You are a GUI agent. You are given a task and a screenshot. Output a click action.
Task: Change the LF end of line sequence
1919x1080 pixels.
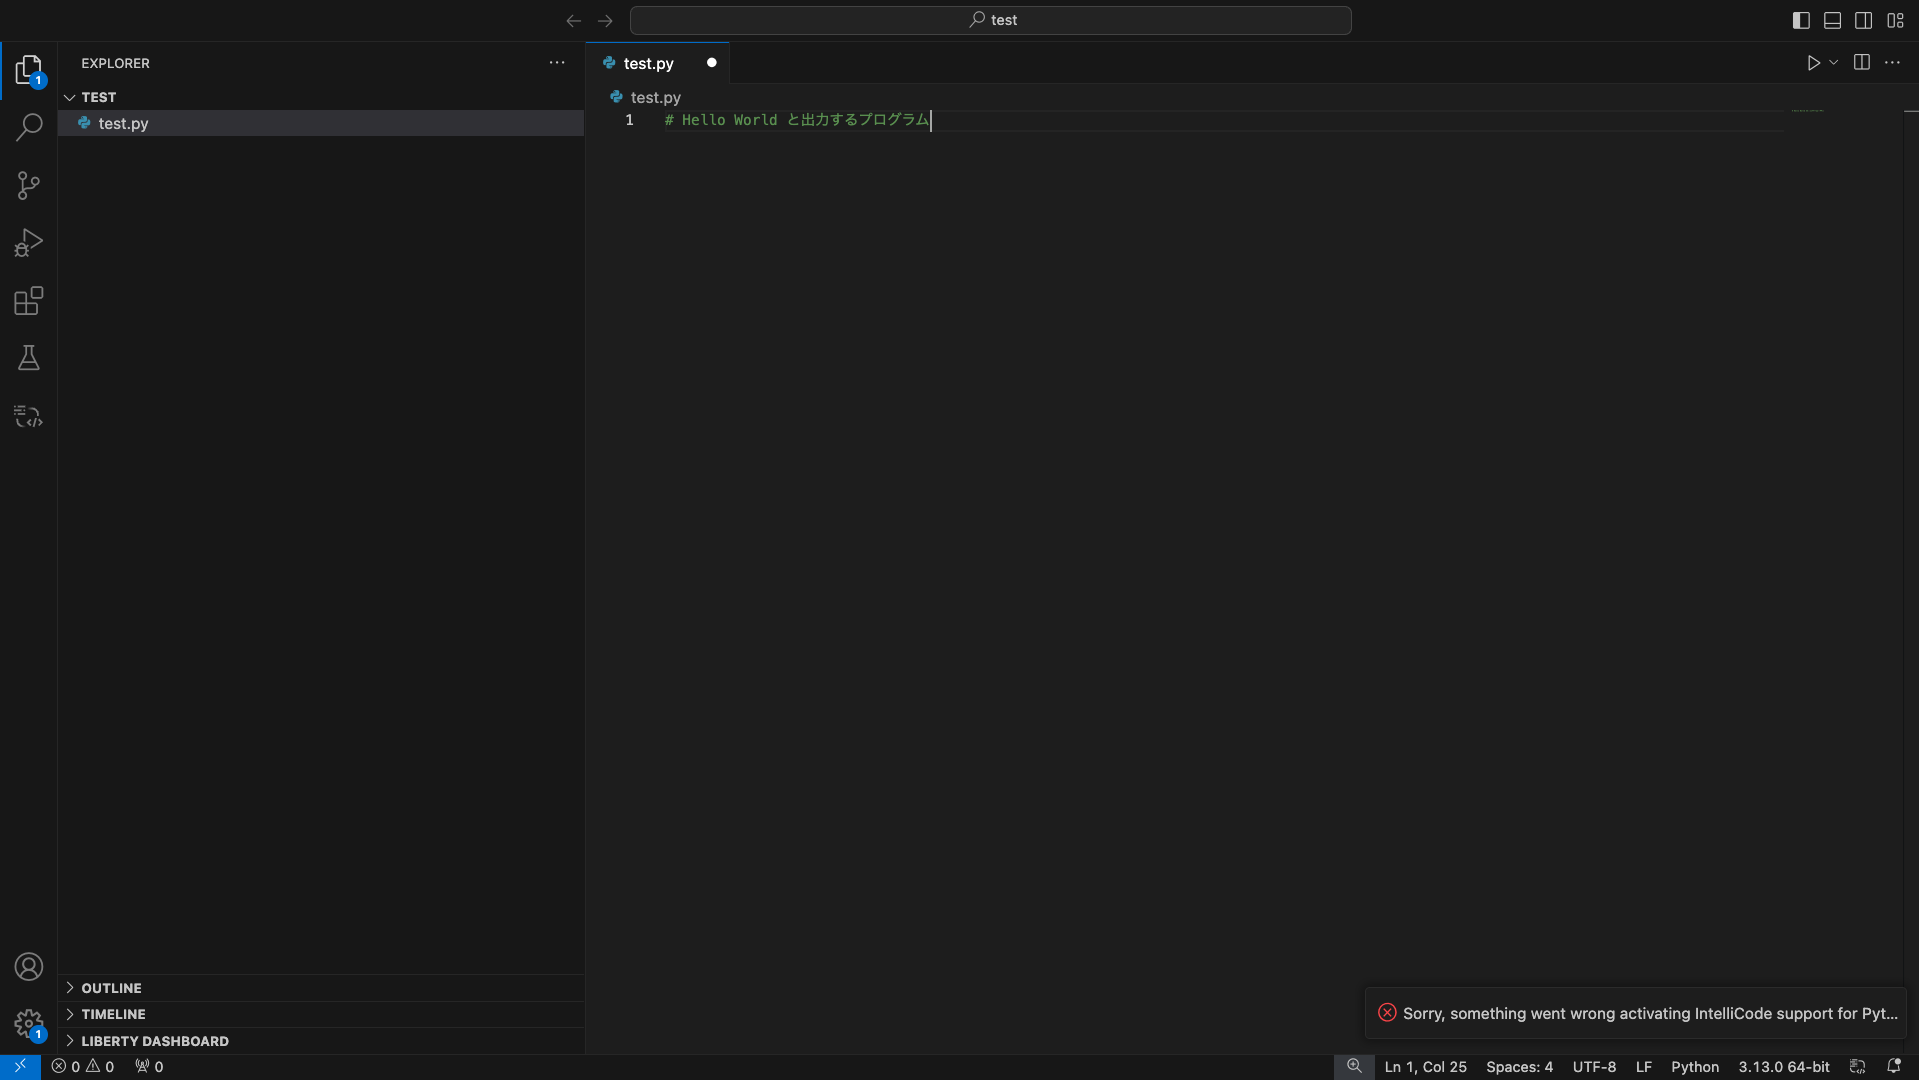[1643, 1067]
